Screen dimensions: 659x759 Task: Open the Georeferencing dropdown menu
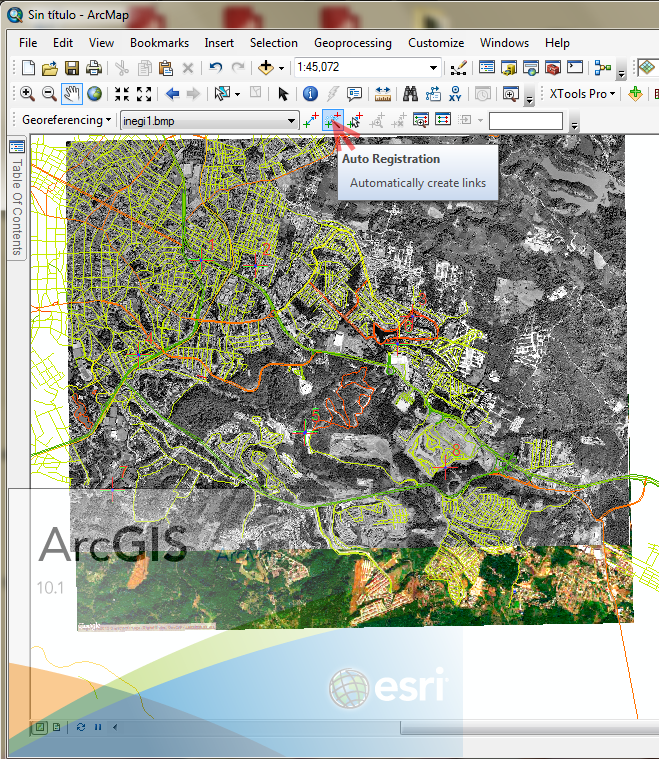coord(67,120)
